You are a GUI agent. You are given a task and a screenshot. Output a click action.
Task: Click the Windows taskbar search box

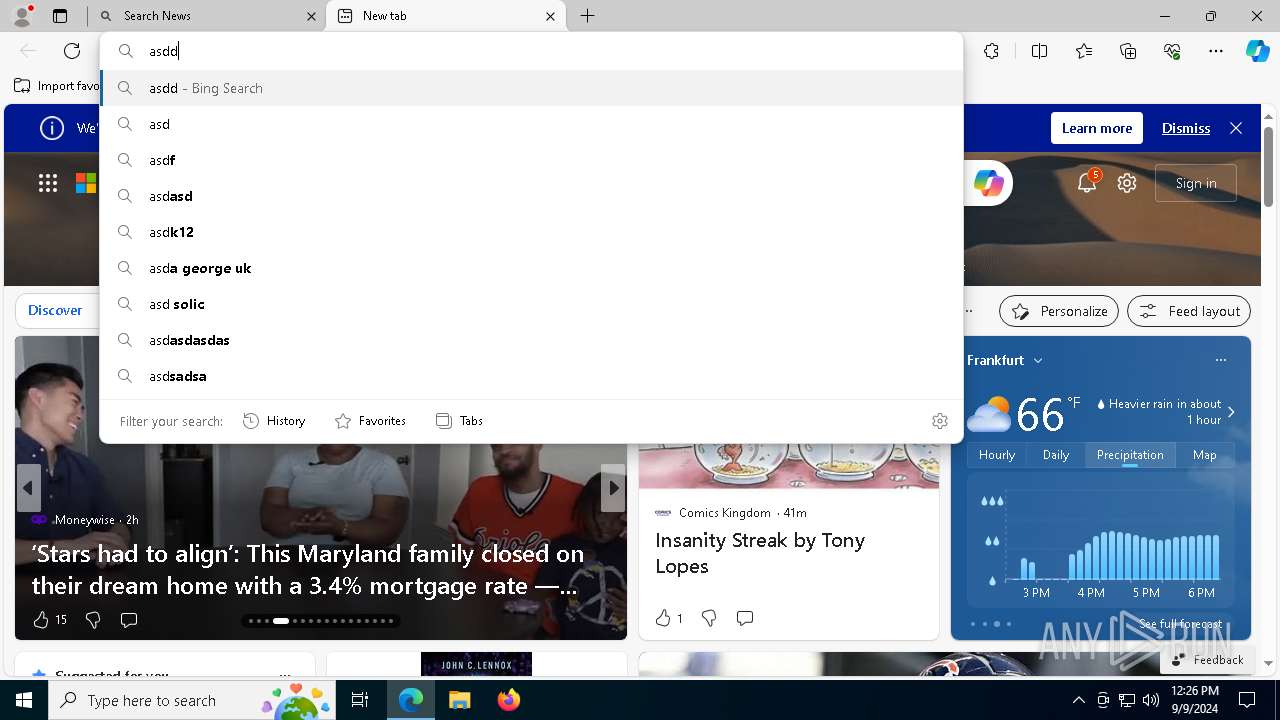190,700
